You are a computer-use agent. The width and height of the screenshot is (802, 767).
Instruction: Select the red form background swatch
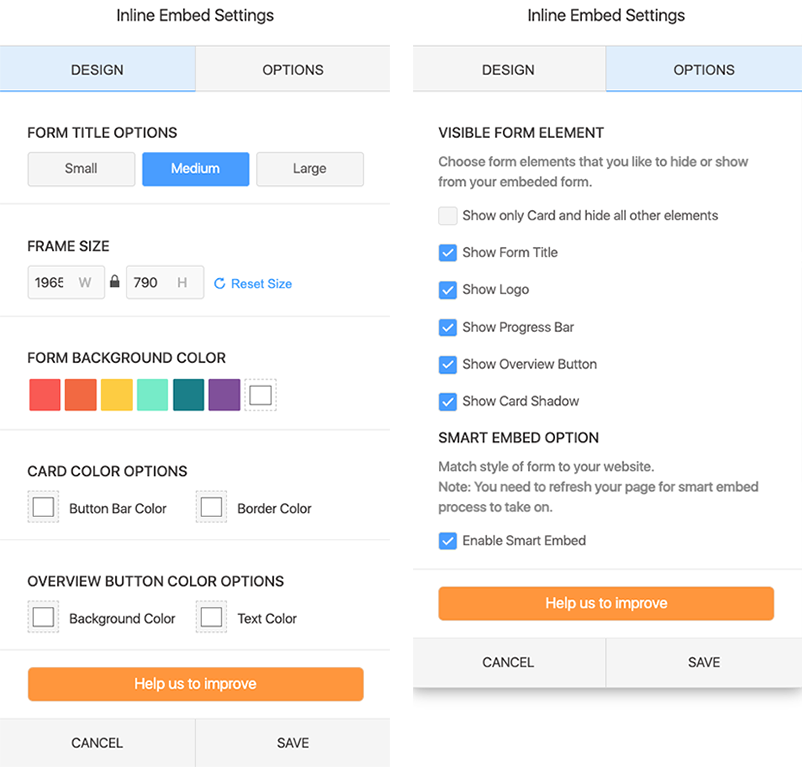(x=45, y=395)
